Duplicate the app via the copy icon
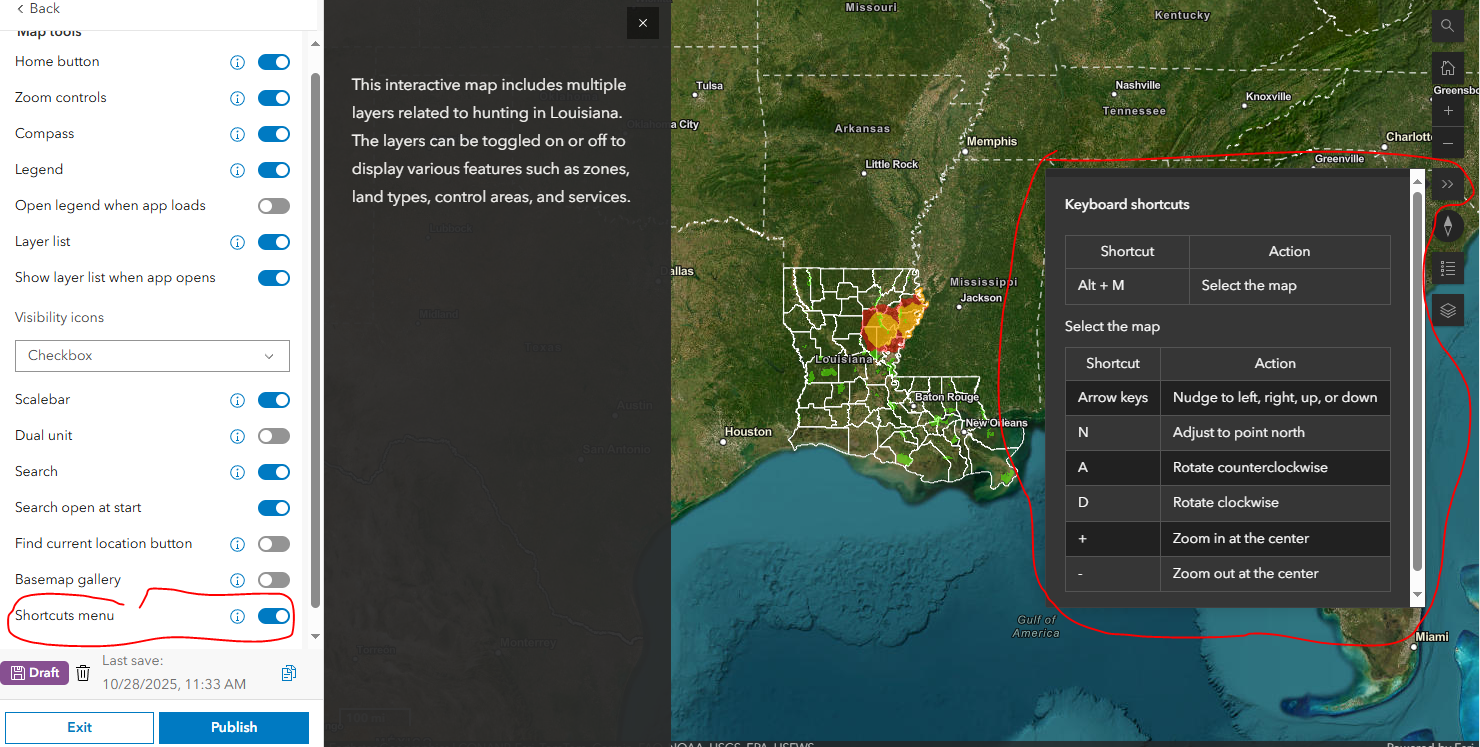This screenshot has height=747, width=1480. (x=288, y=672)
